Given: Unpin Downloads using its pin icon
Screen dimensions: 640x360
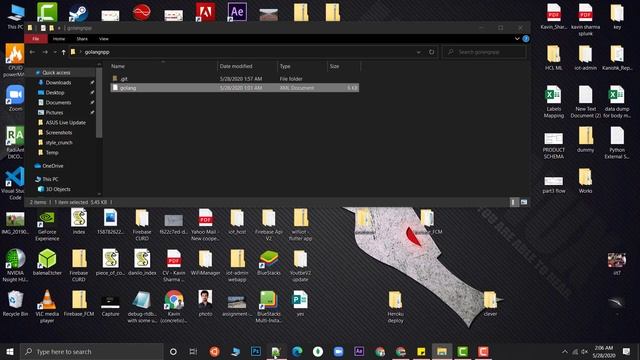Looking at the screenshot, I should 92,83.
